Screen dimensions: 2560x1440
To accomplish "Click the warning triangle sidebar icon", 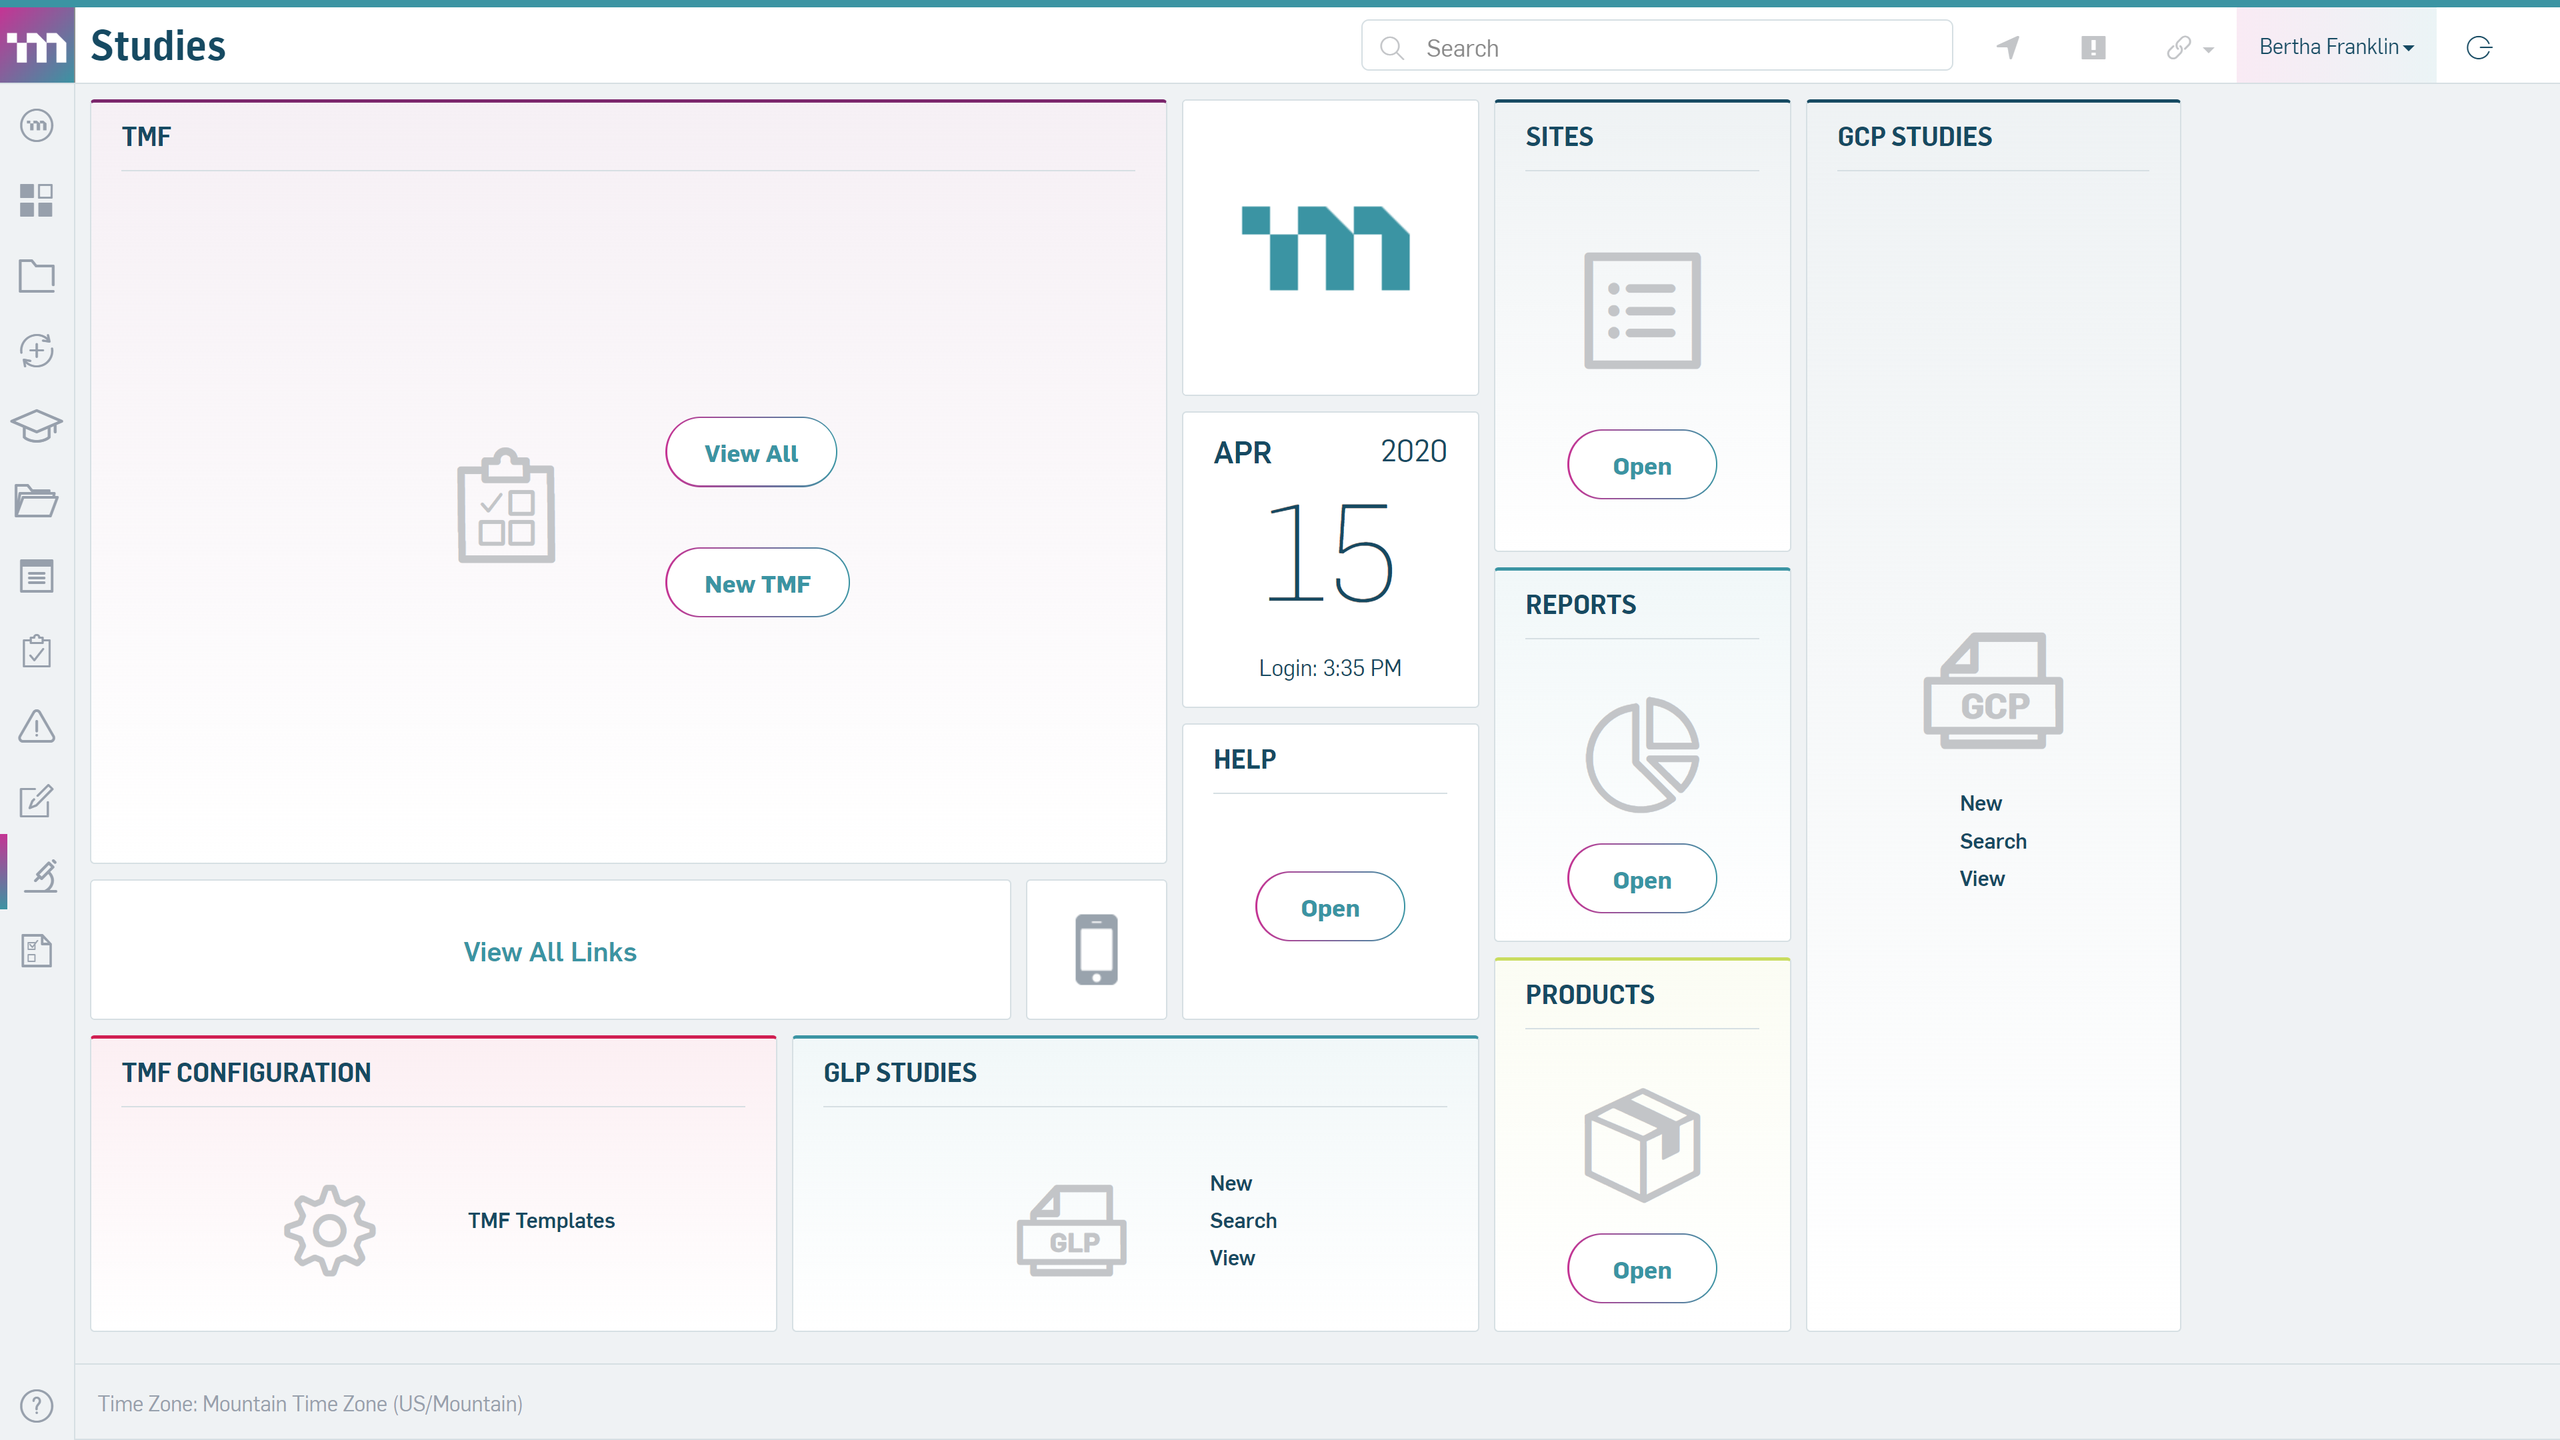I will click(36, 727).
